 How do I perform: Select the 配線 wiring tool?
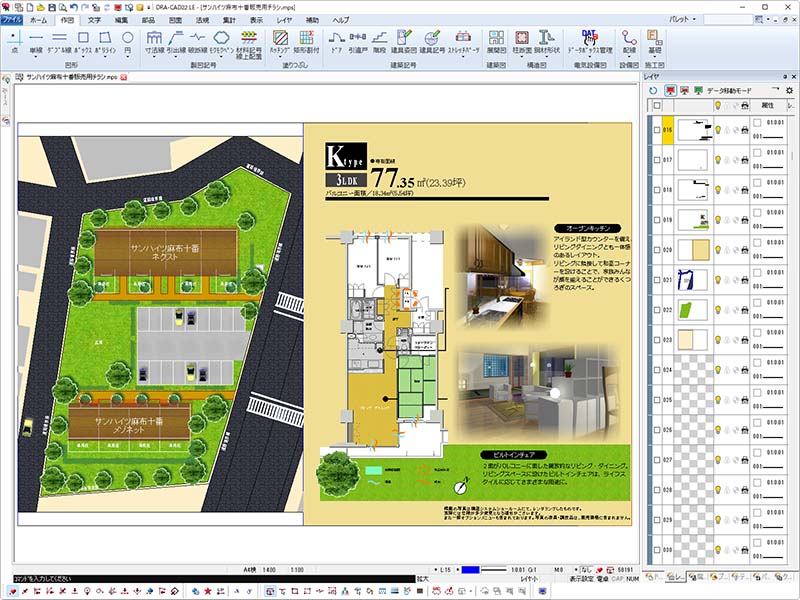pyautogui.click(x=629, y=40)
